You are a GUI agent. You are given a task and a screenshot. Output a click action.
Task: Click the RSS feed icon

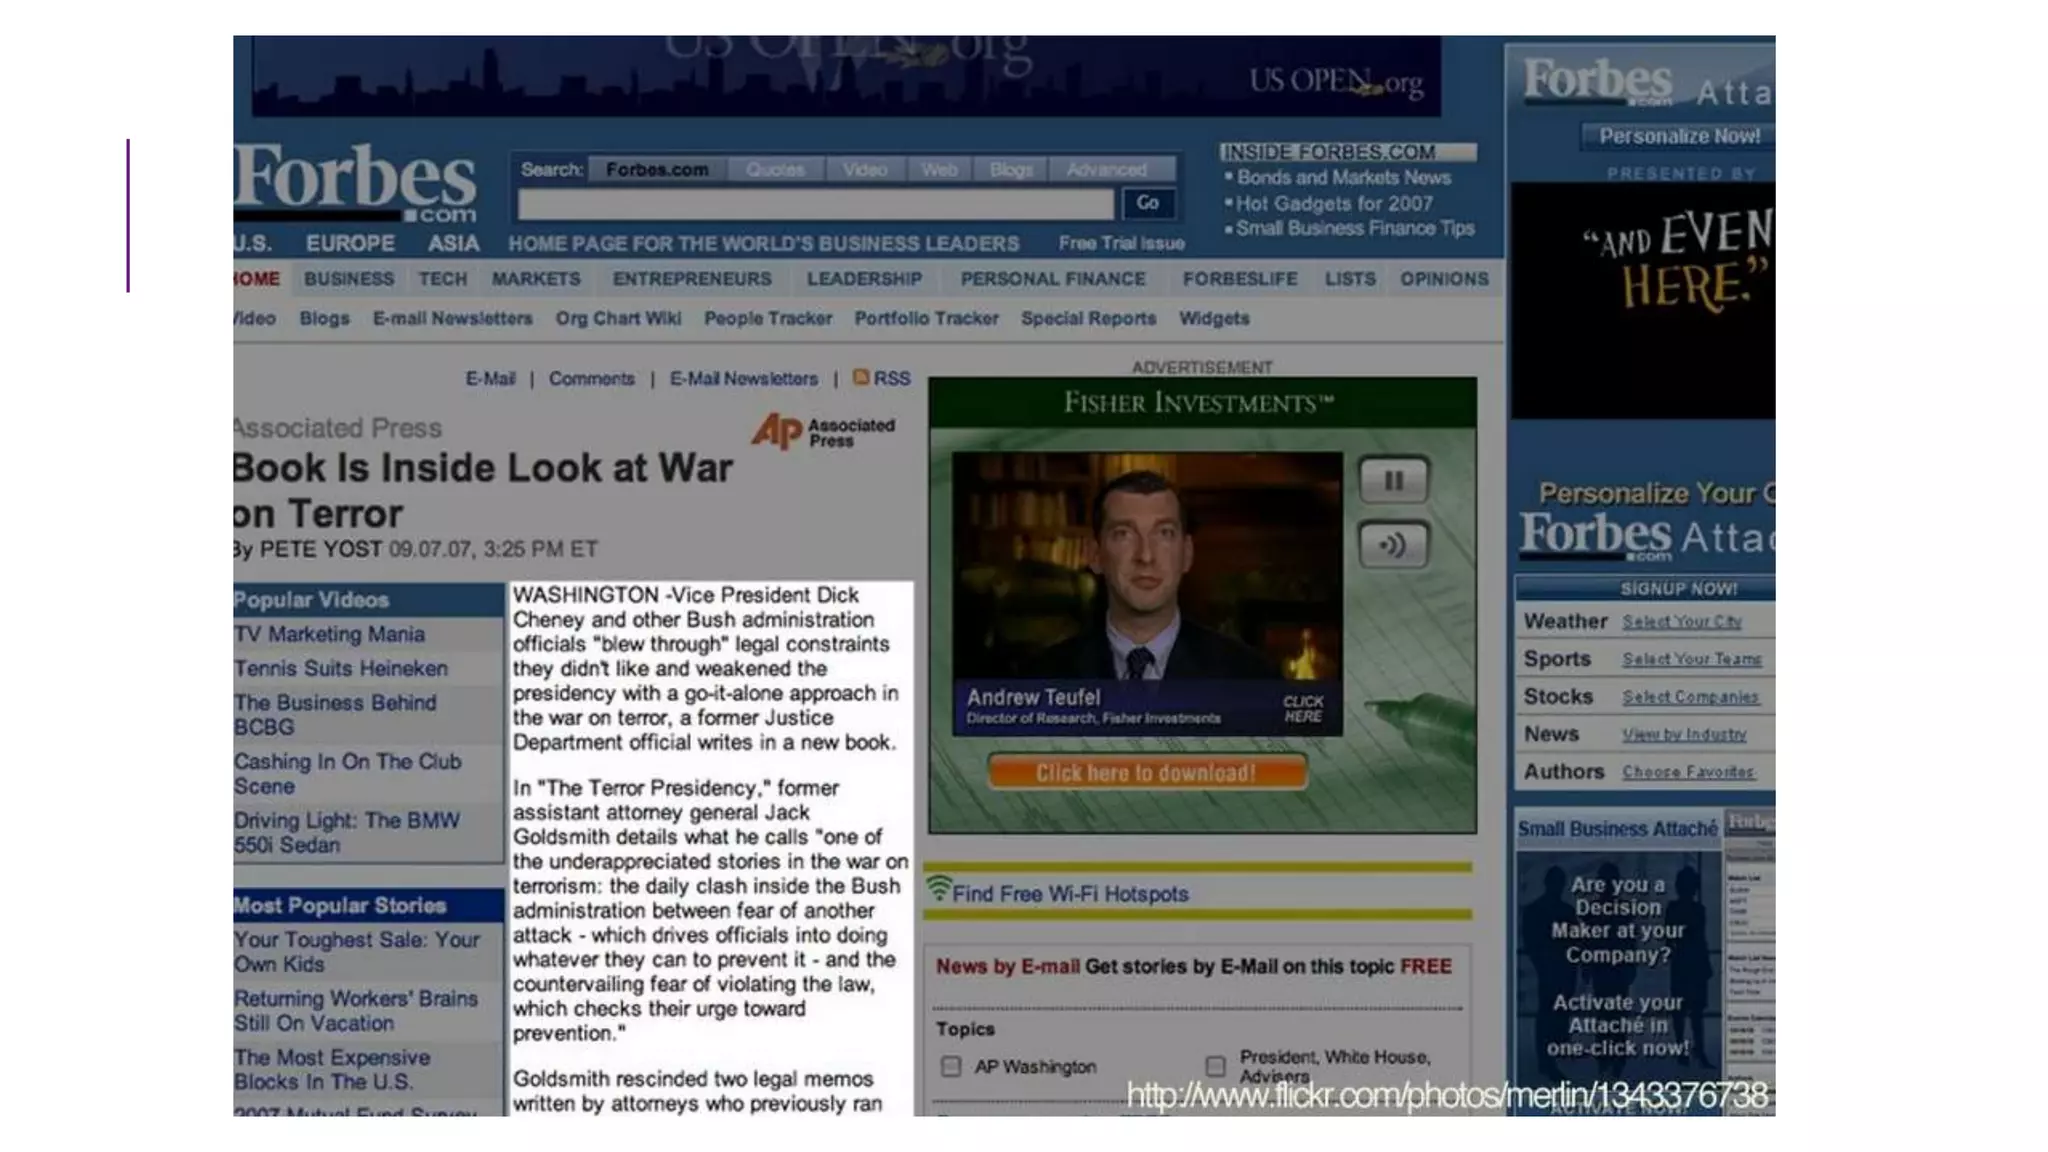coord(861,377)
